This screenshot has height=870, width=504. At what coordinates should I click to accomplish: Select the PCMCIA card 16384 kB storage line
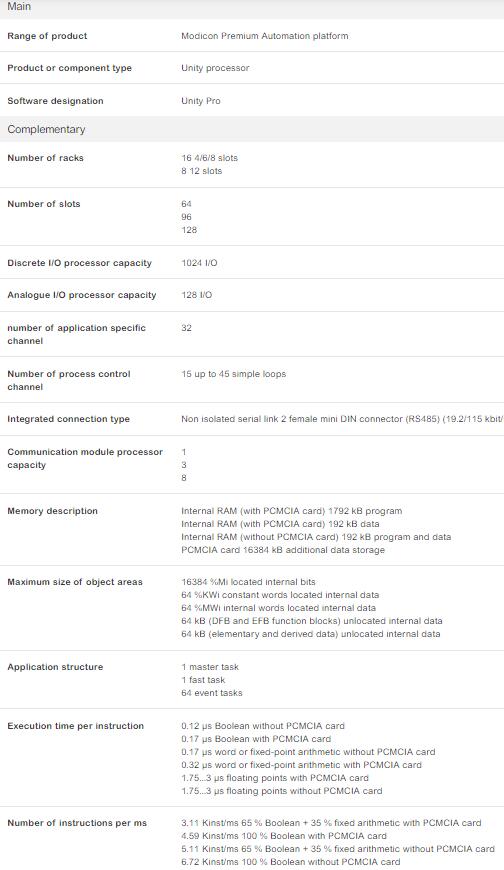[283, 550]
